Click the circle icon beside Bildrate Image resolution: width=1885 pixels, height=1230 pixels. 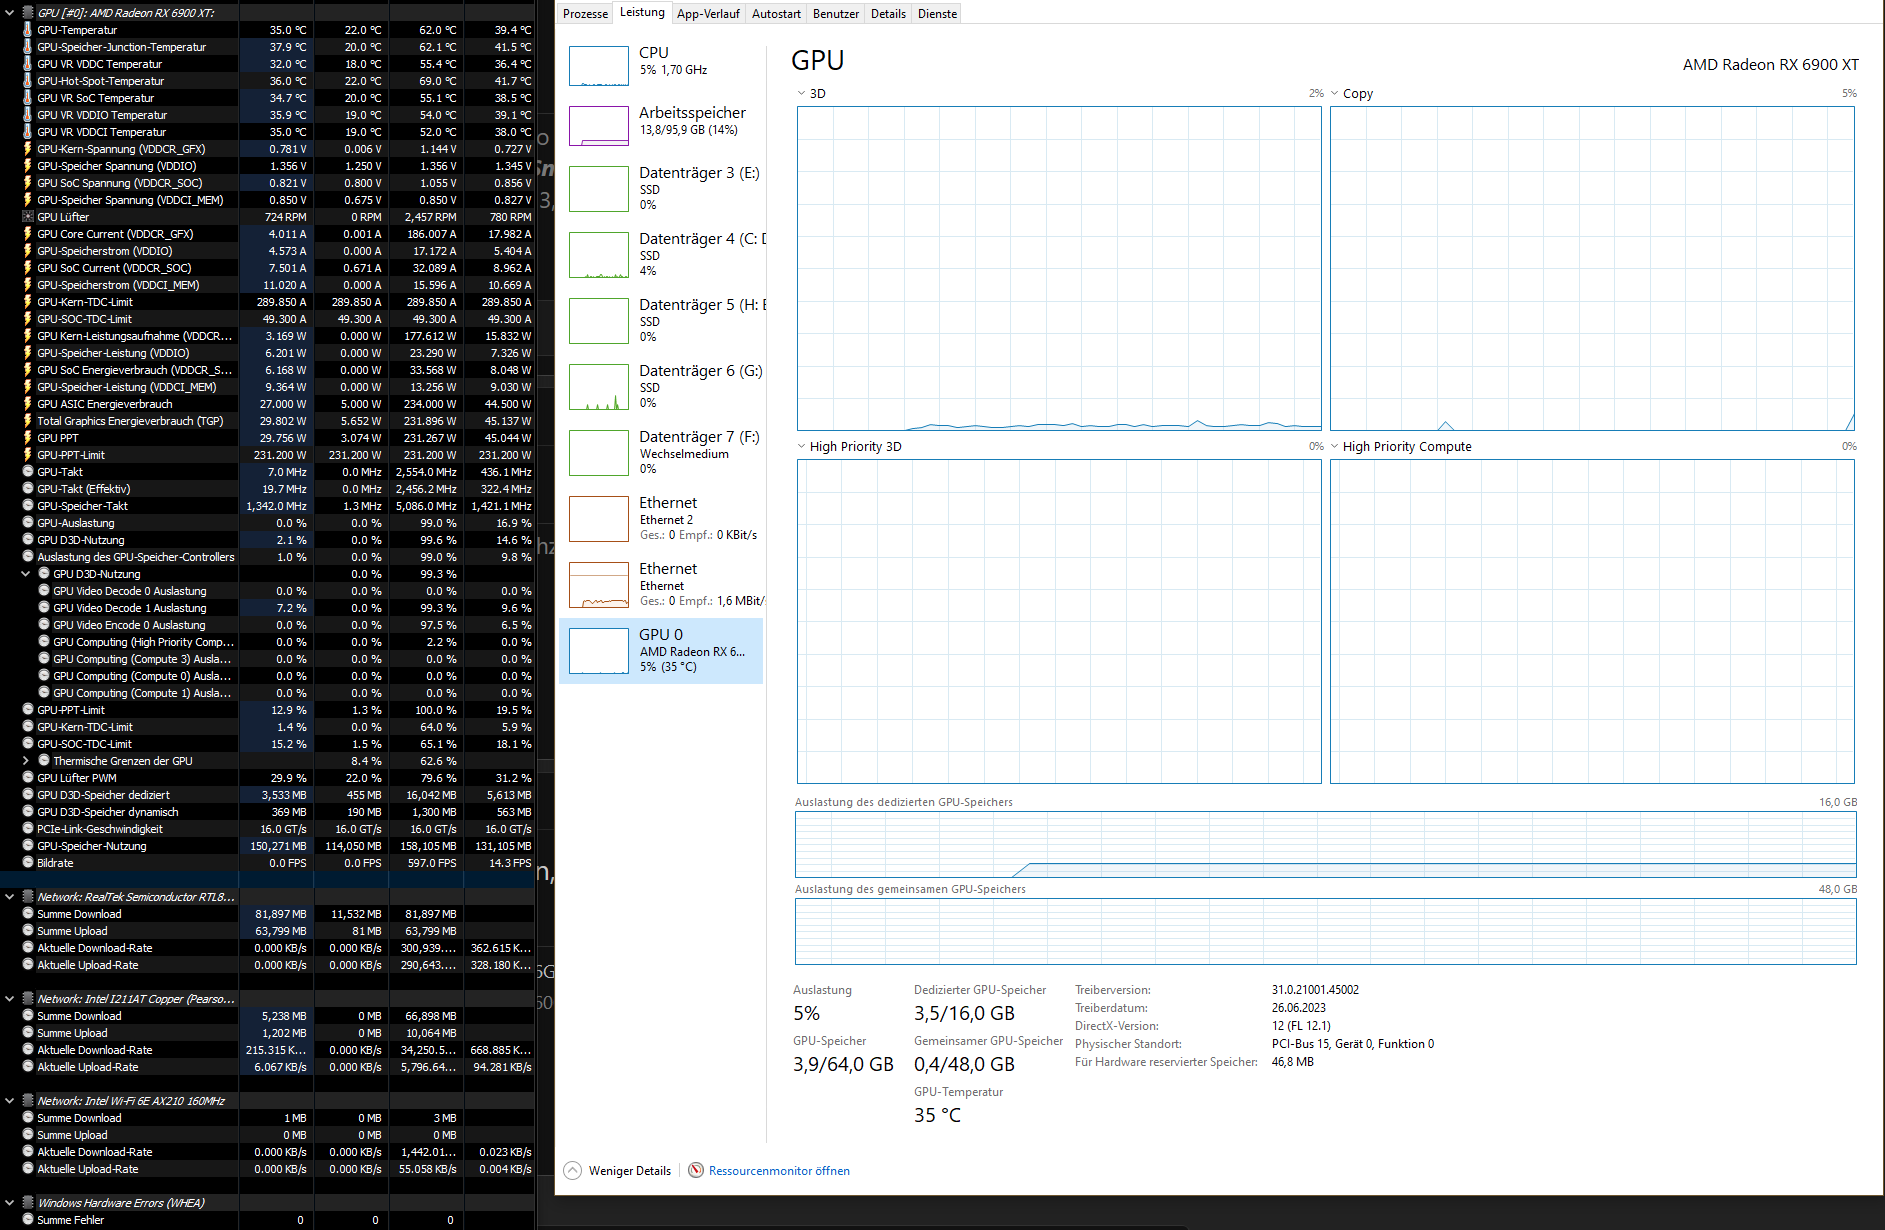[28, 863]
